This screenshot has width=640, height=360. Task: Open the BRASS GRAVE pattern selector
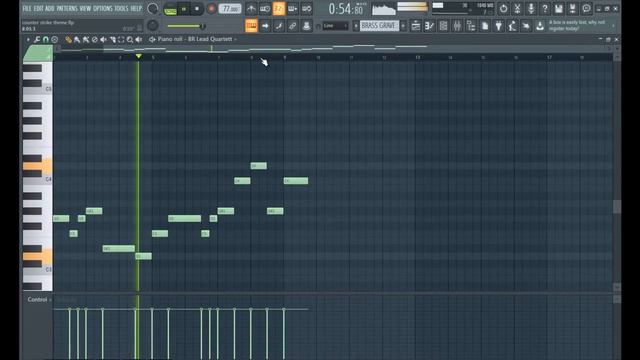(x=379, y=26)
